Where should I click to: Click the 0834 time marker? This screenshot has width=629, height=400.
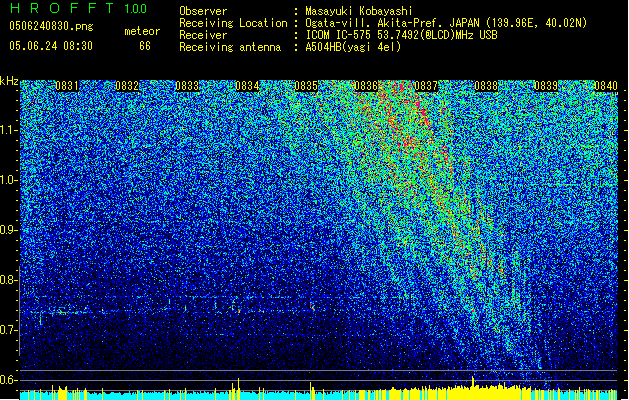[x=247, y=86]
